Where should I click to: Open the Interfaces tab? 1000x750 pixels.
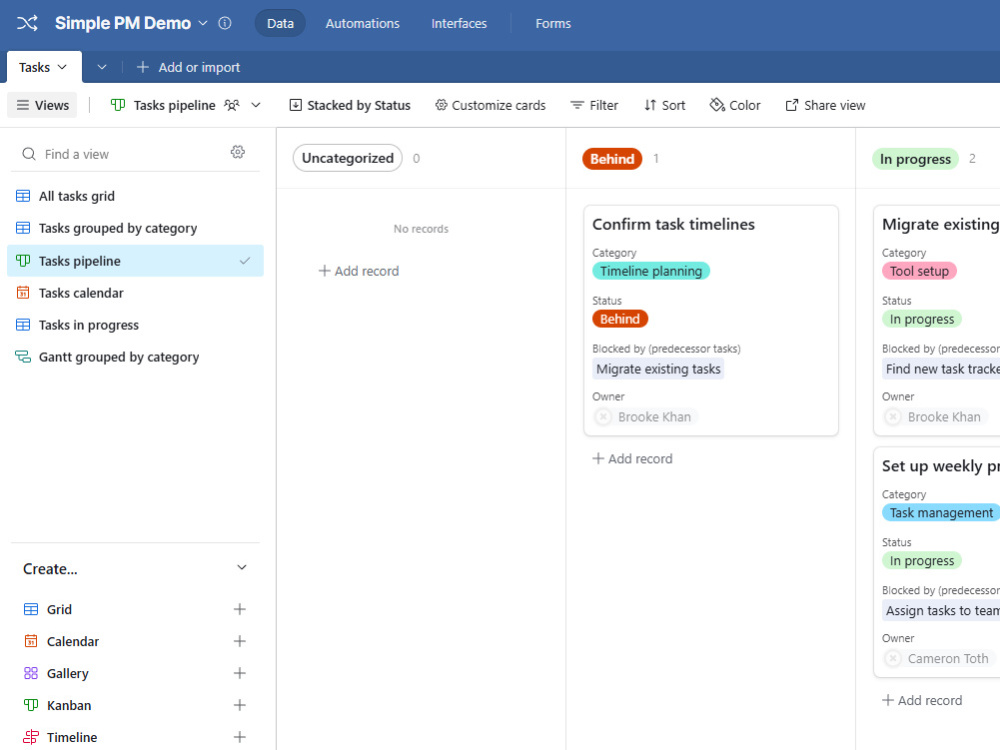pos(459,24)
